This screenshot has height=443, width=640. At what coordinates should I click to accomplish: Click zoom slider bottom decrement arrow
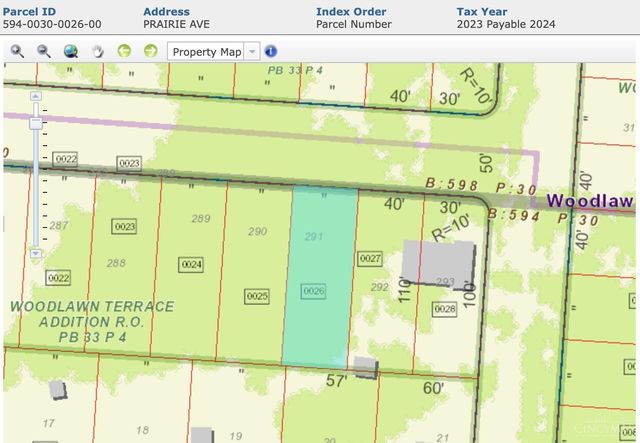(36, 254)
